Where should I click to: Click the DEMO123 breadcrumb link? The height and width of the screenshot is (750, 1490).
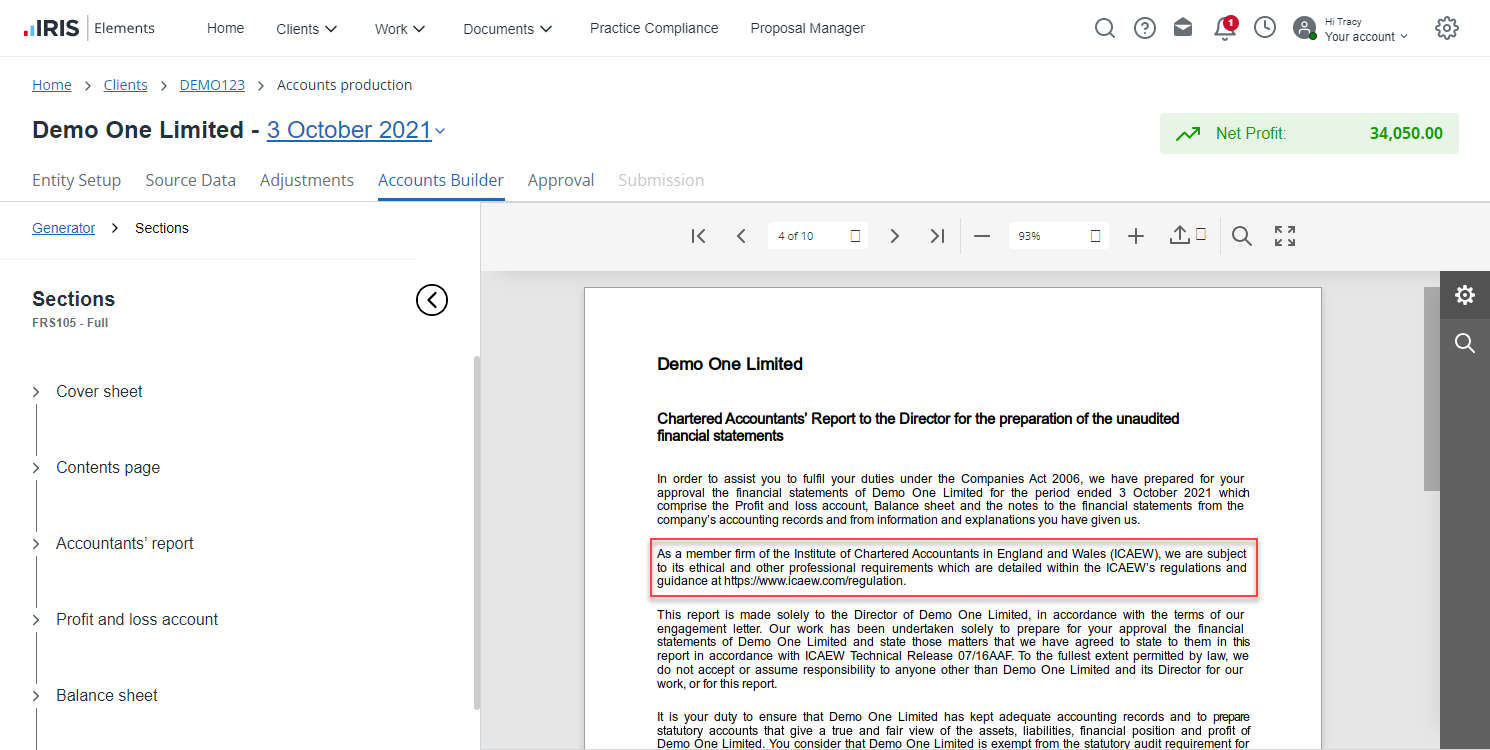coord(212,85)
